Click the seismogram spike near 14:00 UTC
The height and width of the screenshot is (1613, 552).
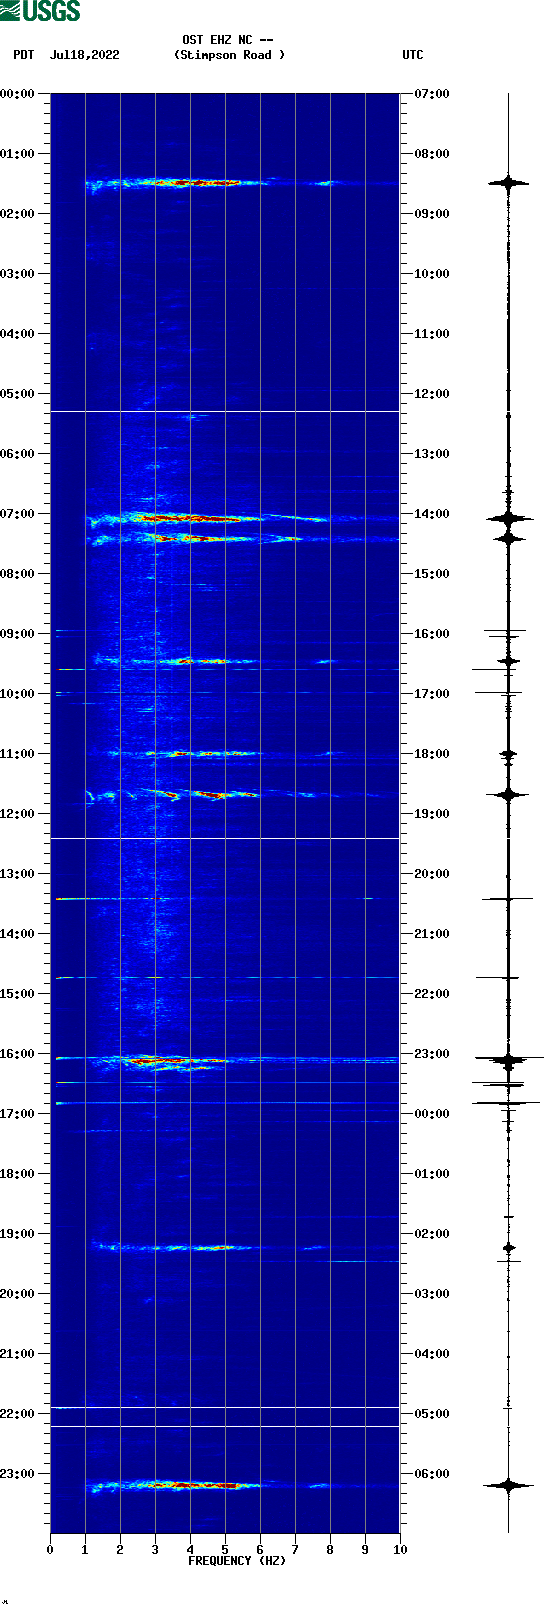coord(509,518)
